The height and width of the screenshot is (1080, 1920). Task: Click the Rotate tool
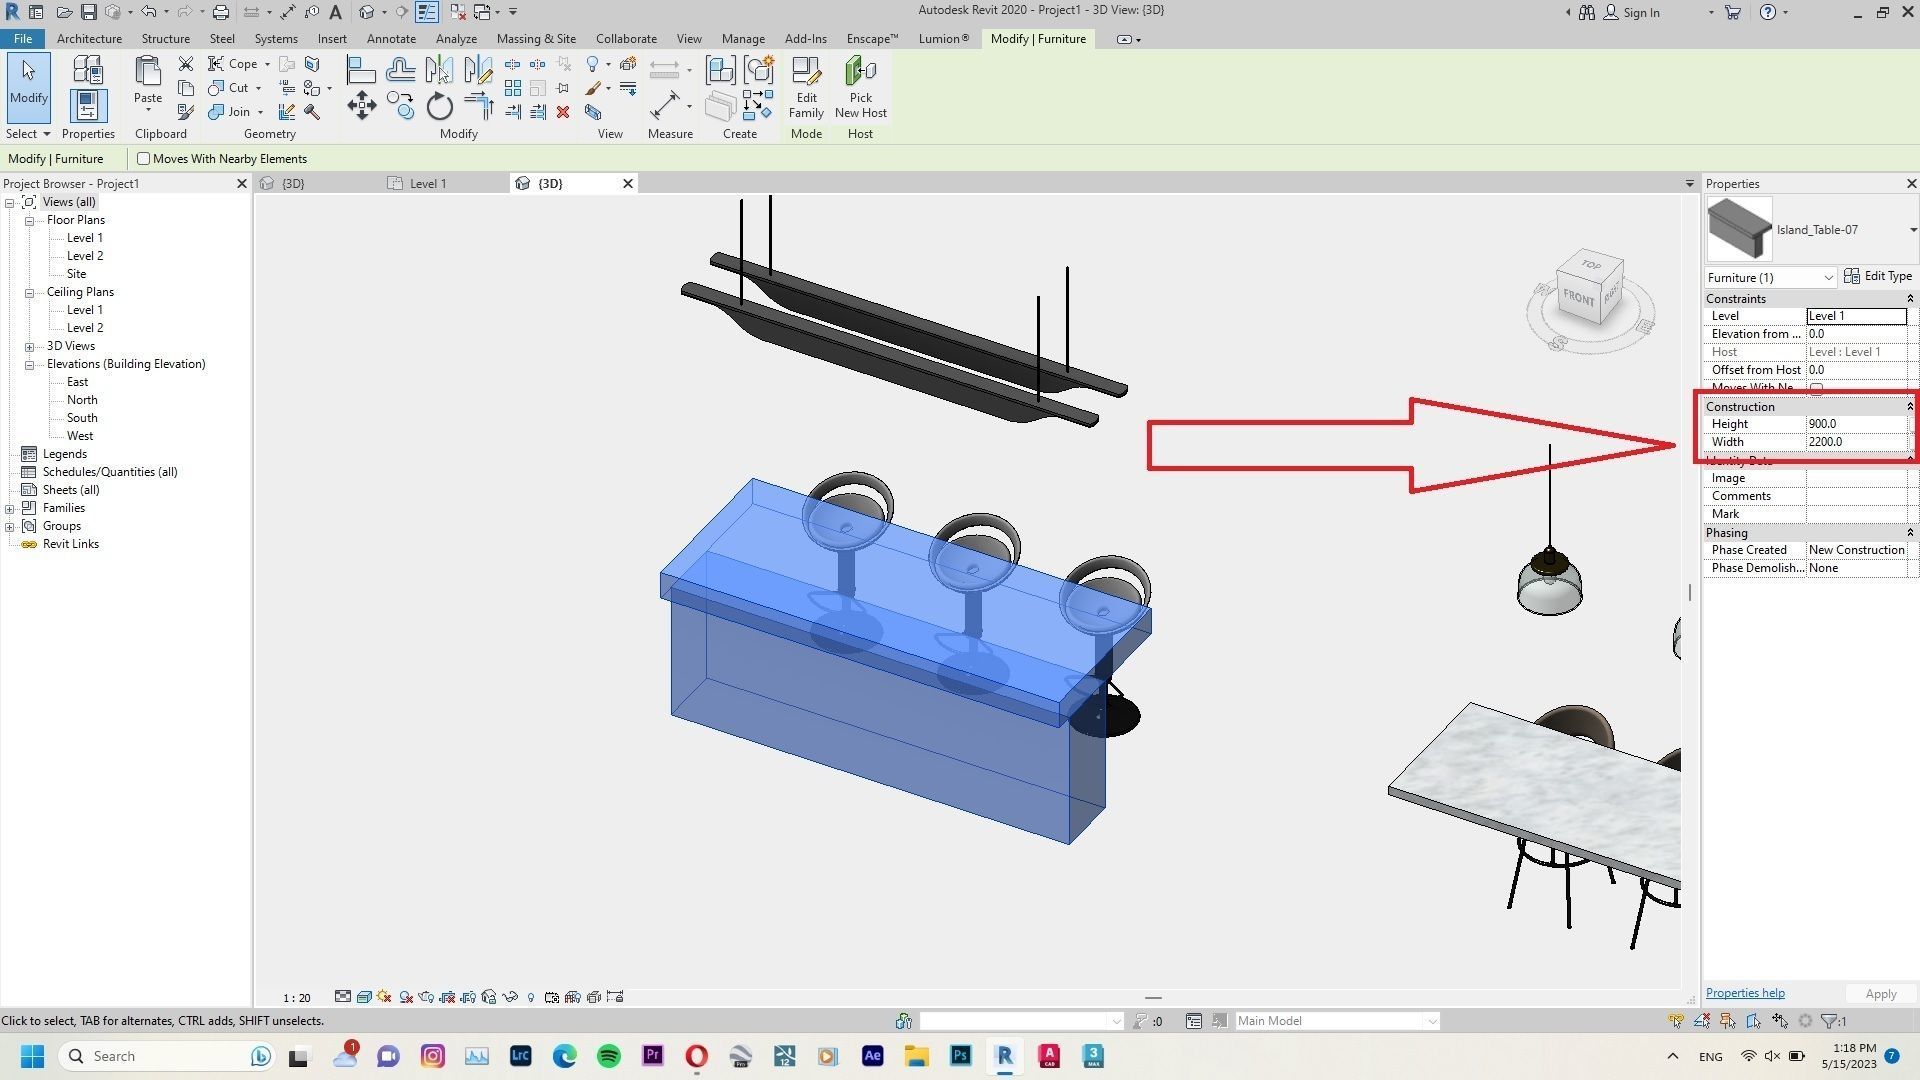pos(439,106)
